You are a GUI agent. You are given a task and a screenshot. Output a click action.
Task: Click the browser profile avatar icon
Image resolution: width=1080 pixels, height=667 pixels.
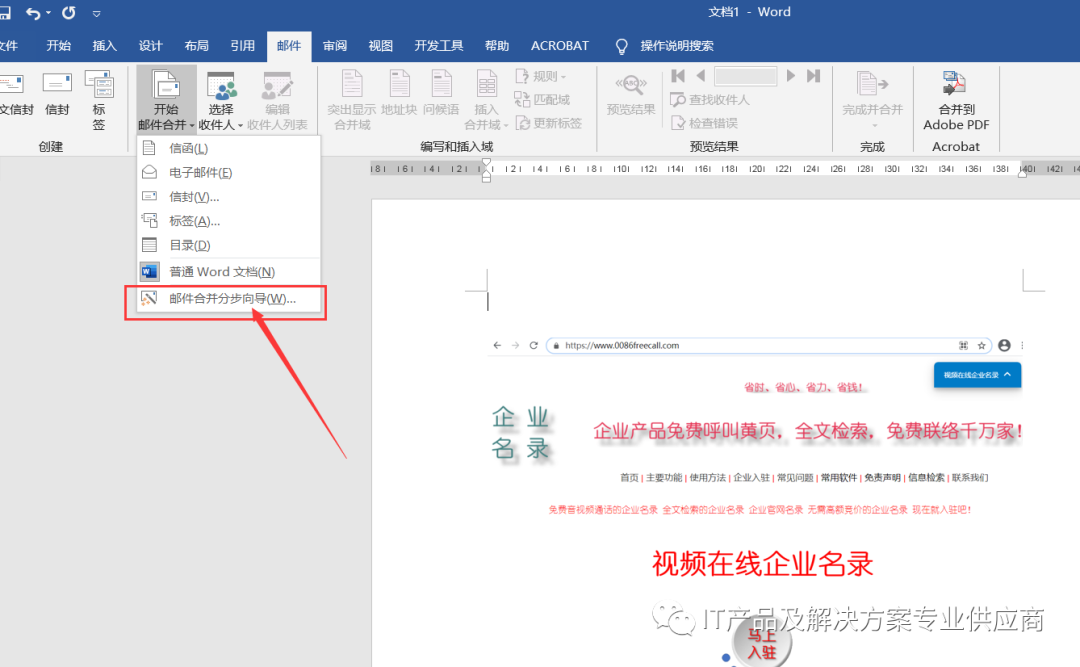point(1004,345)
